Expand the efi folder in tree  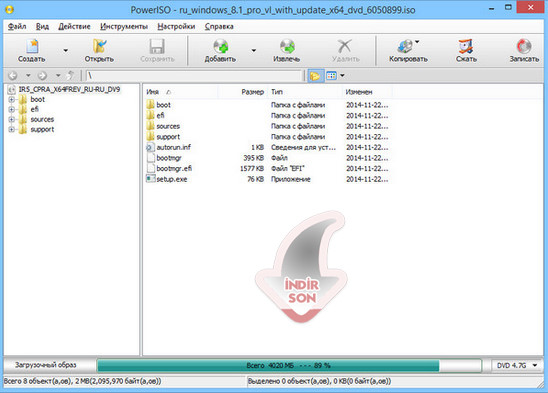(12, 109)
